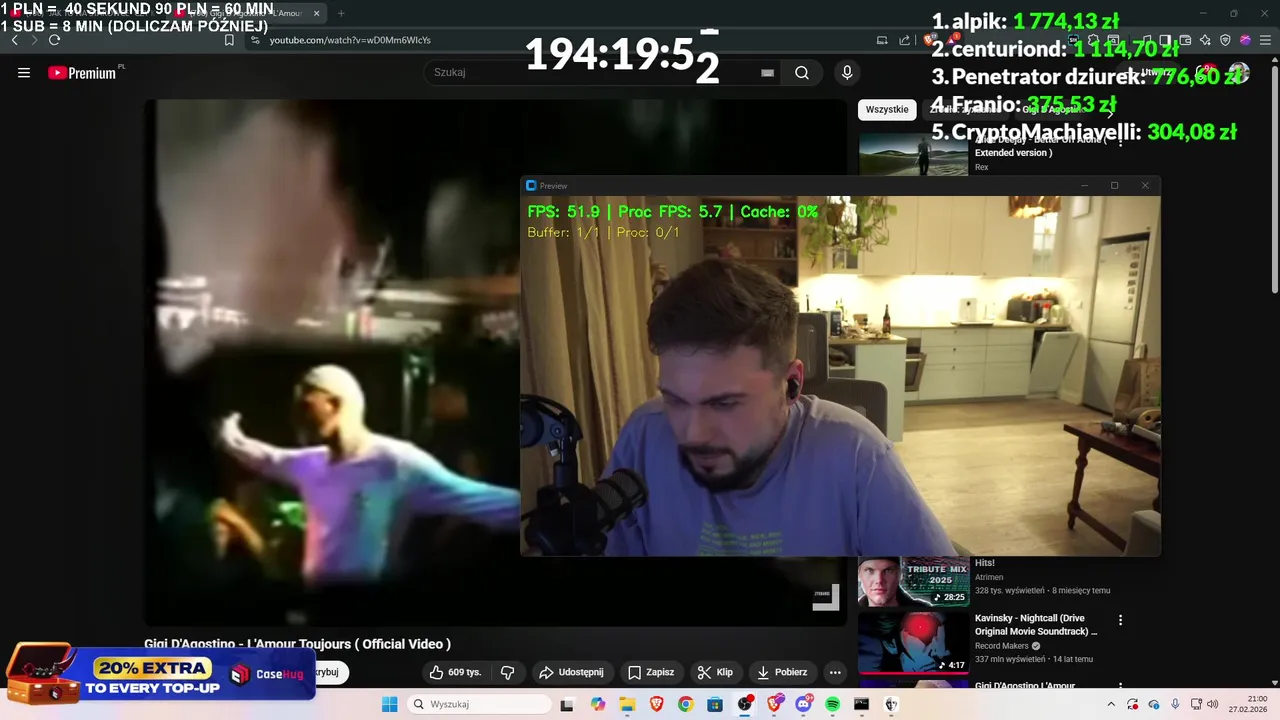Image resolution: width=1280 pixels, height=720 pixels.
Task: Open Brave browser from the taskbar
Action: point(657,704)
